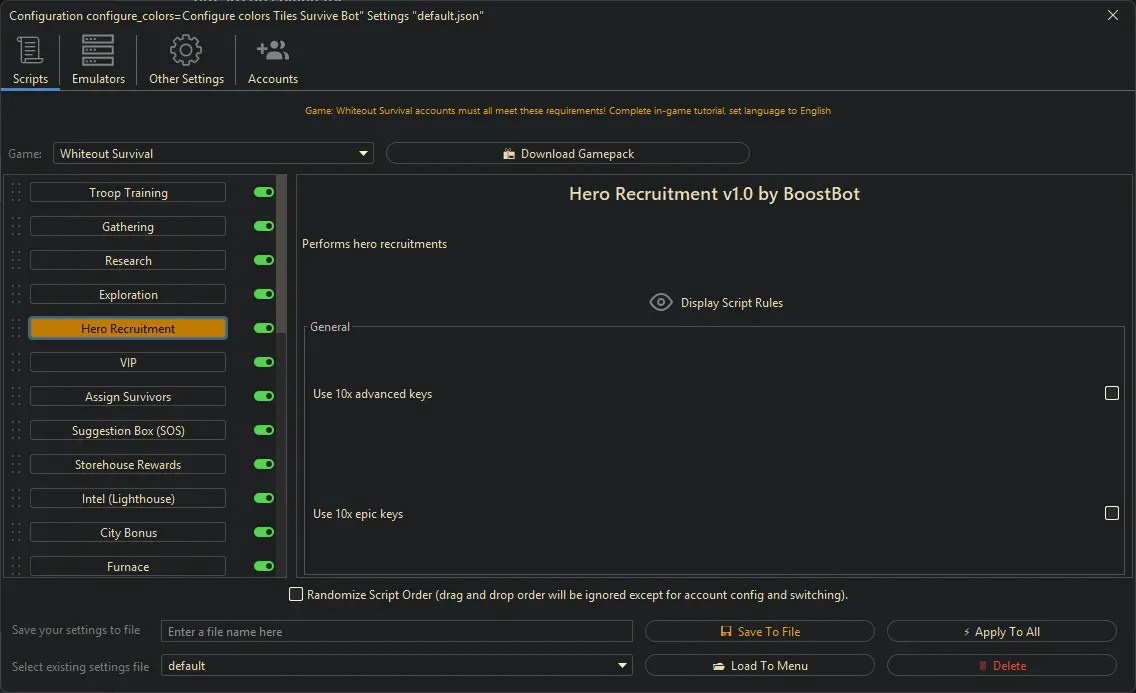Enable Use 10x epic keys checkbox
The width and height of the screenshot is (1136, 693).
(1111, 513)
